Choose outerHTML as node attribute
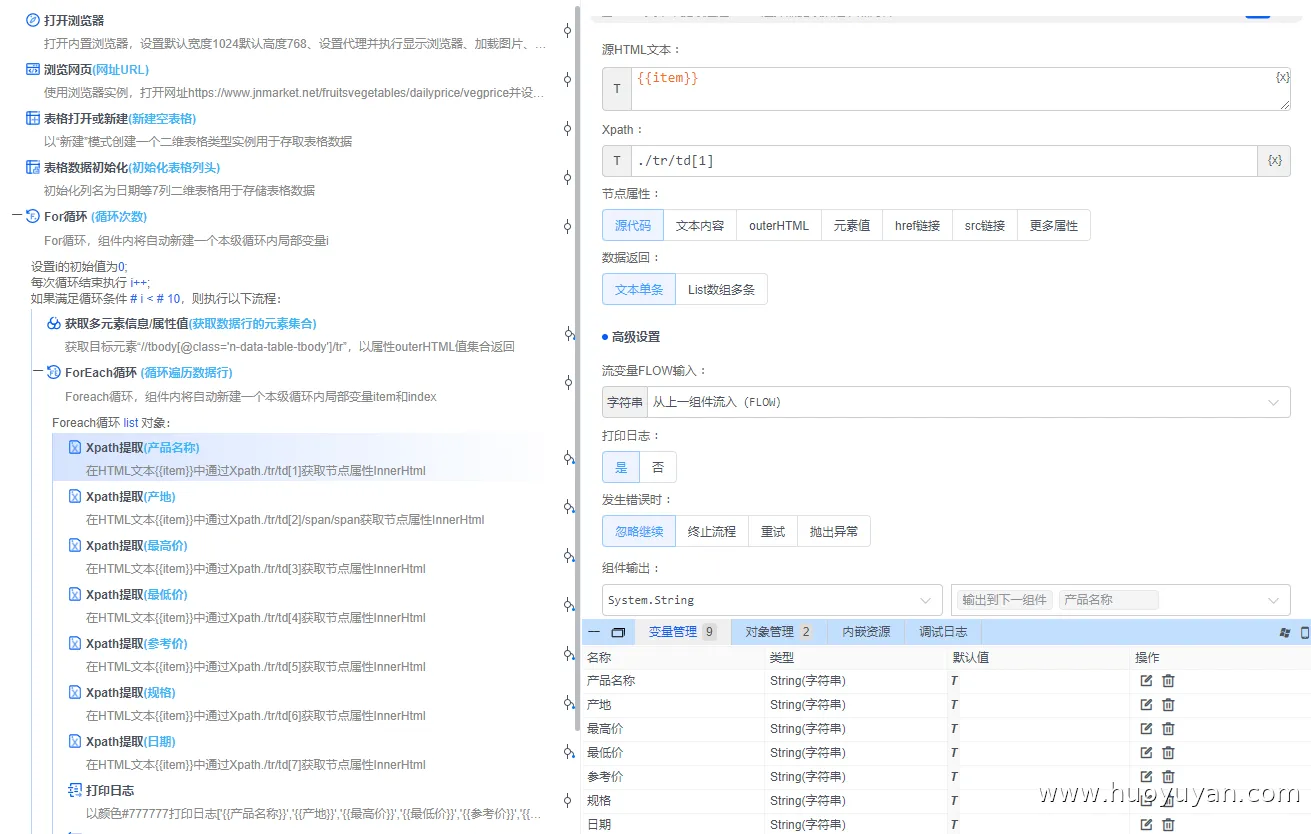Image resolution: width=1311 pixels, height=834 pixels. click(x=779, y=225)
